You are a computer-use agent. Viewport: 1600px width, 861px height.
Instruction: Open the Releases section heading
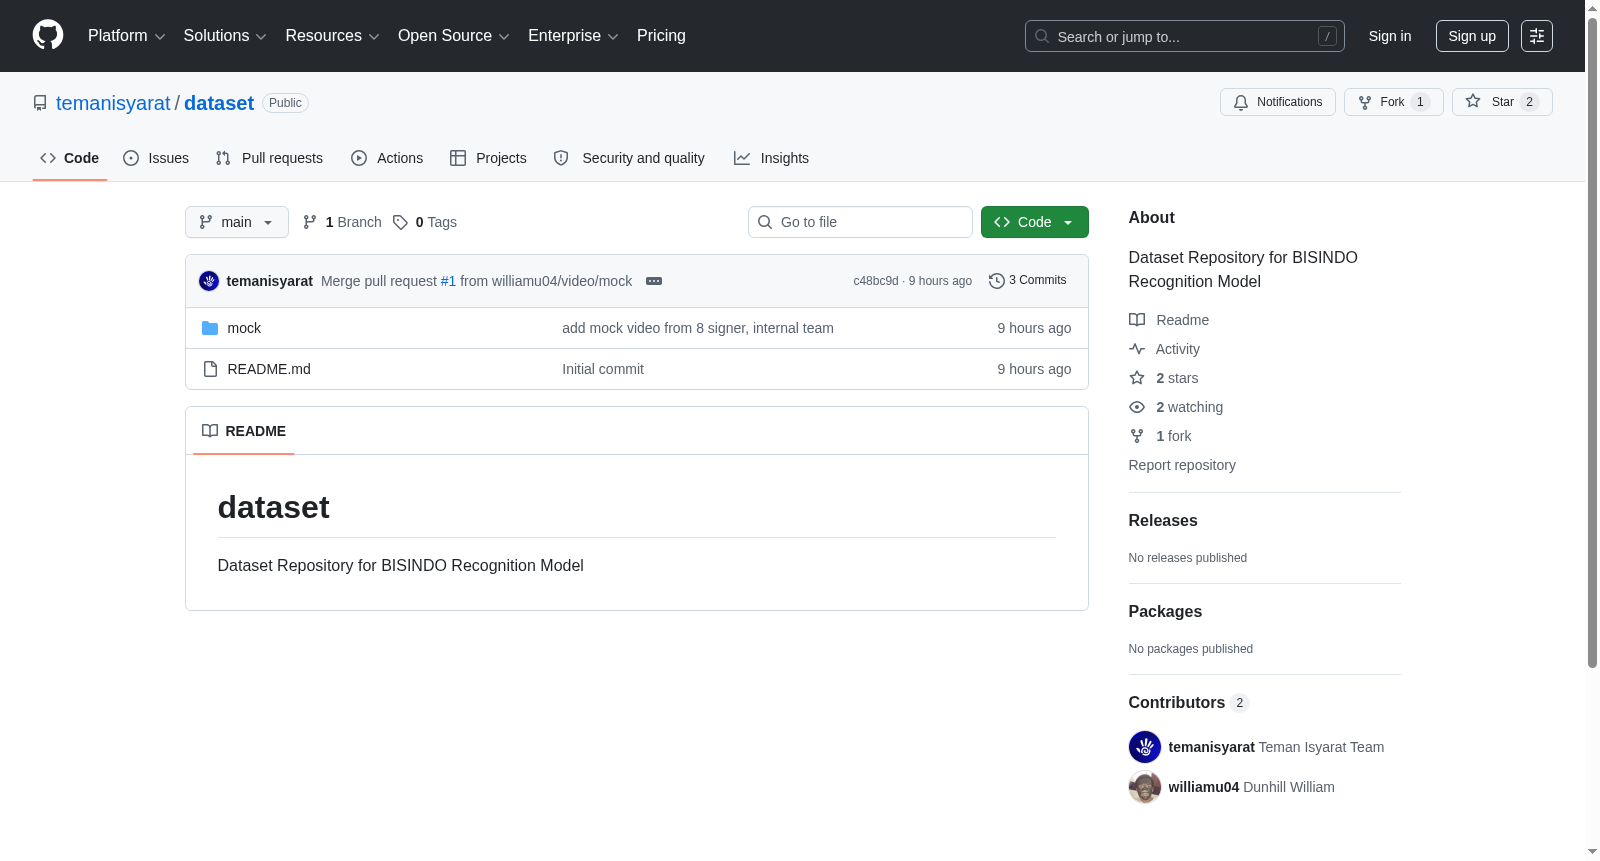[x=1163, y=520]
